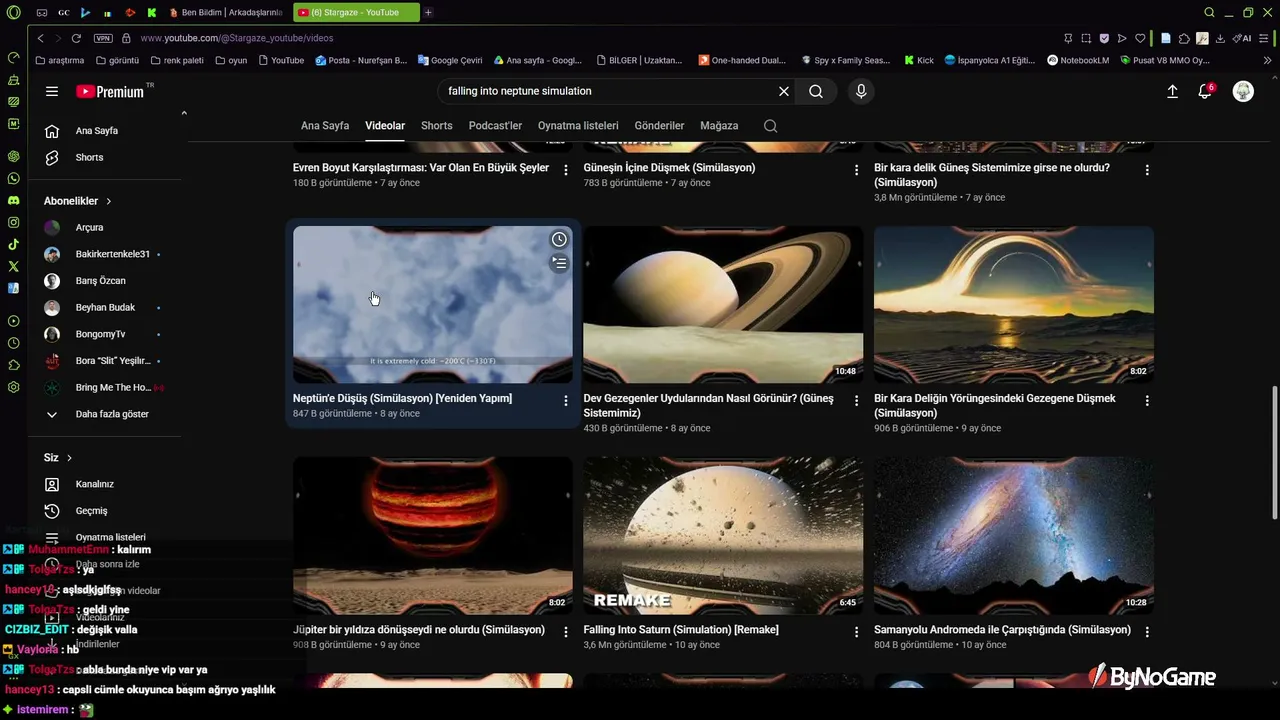Open browser settings gear in Opera sidebar
Image resolution: width=1280 pixels, height=720 pixels.
[x=13, y=387]
